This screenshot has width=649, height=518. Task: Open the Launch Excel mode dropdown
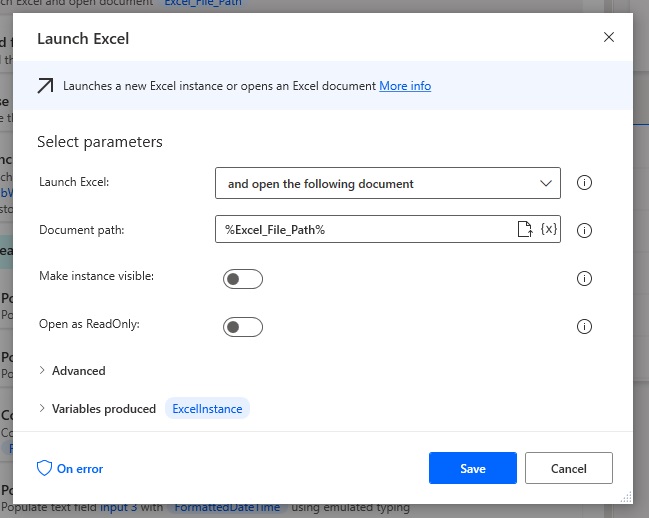click(388, 183)
